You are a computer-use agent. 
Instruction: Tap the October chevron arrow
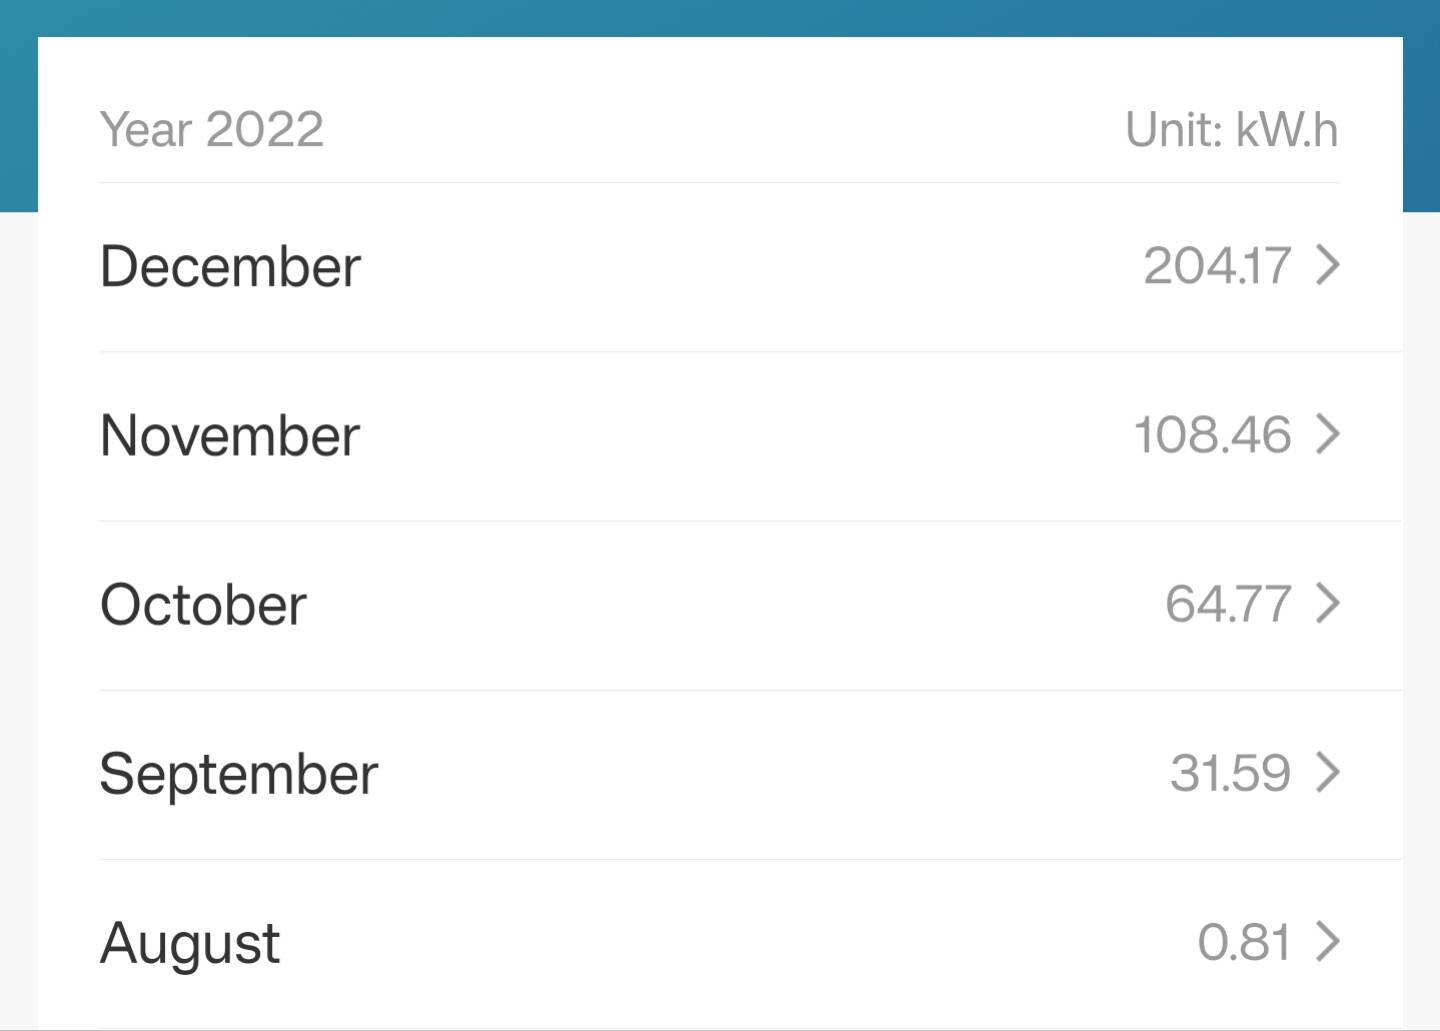[x=1328, y=604]
